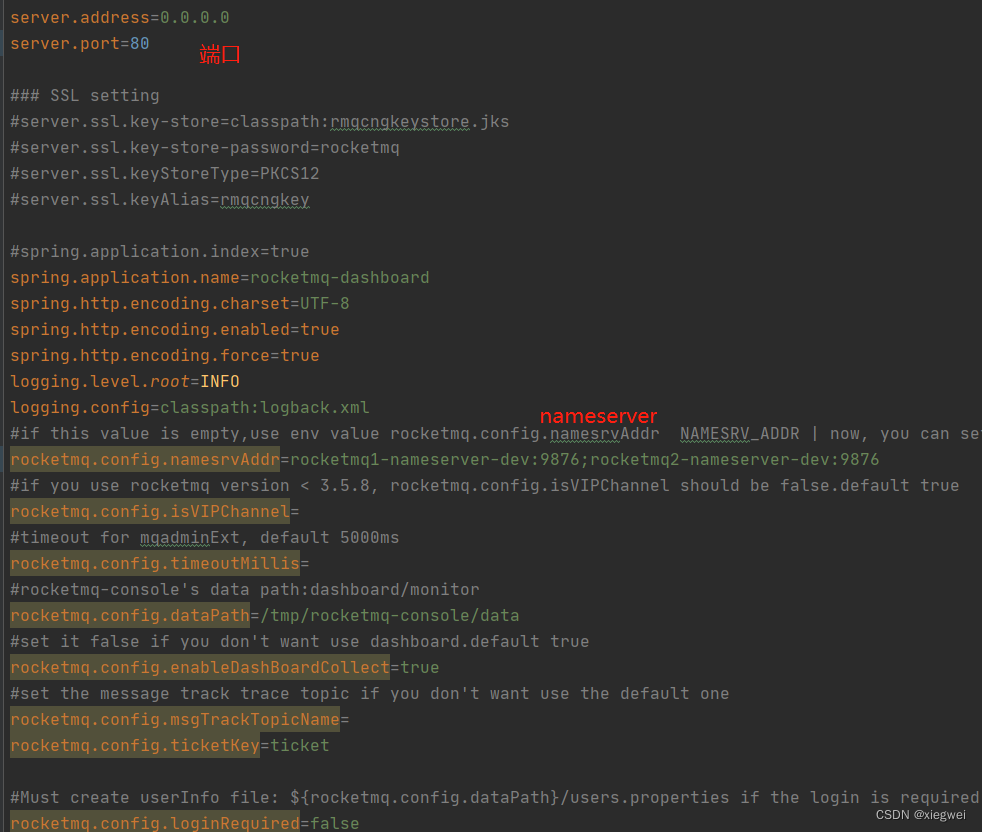
Task: Click the /tmp/rocketmq-console/data value
Action: 390,616
